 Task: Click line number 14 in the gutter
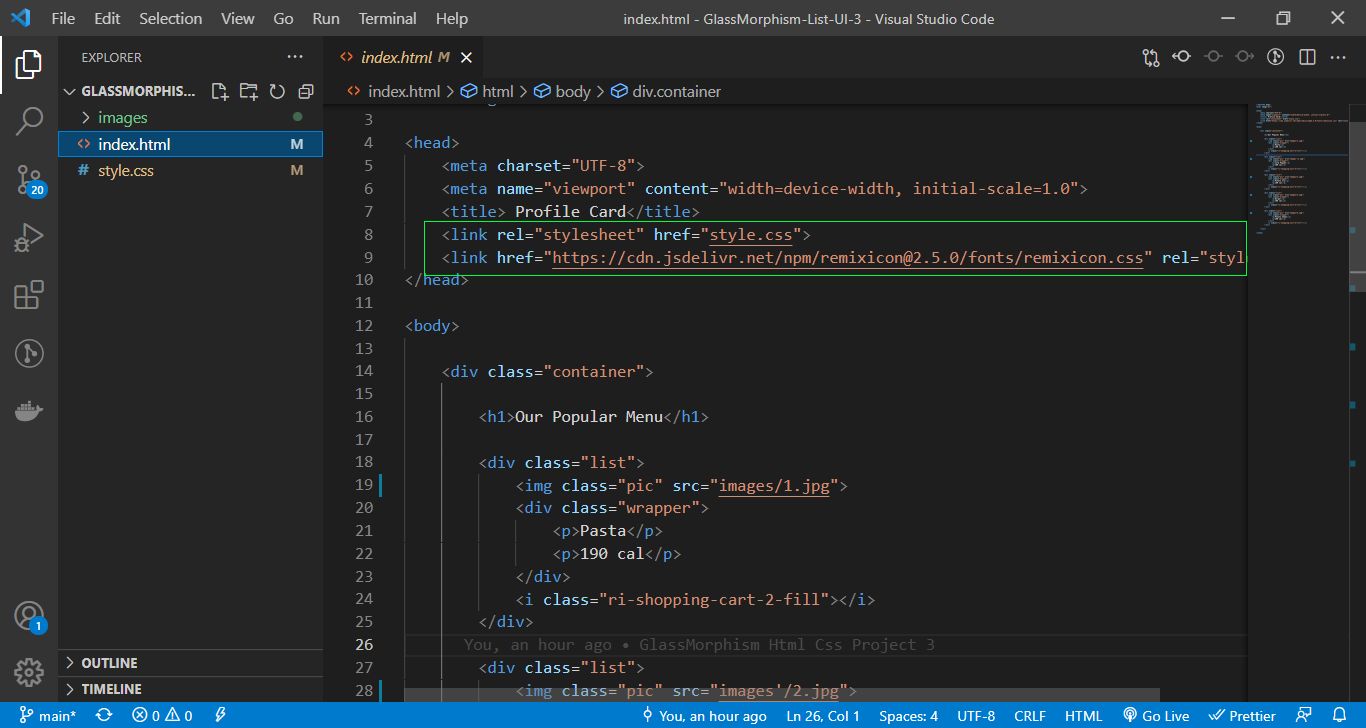[x=363, y=372]
